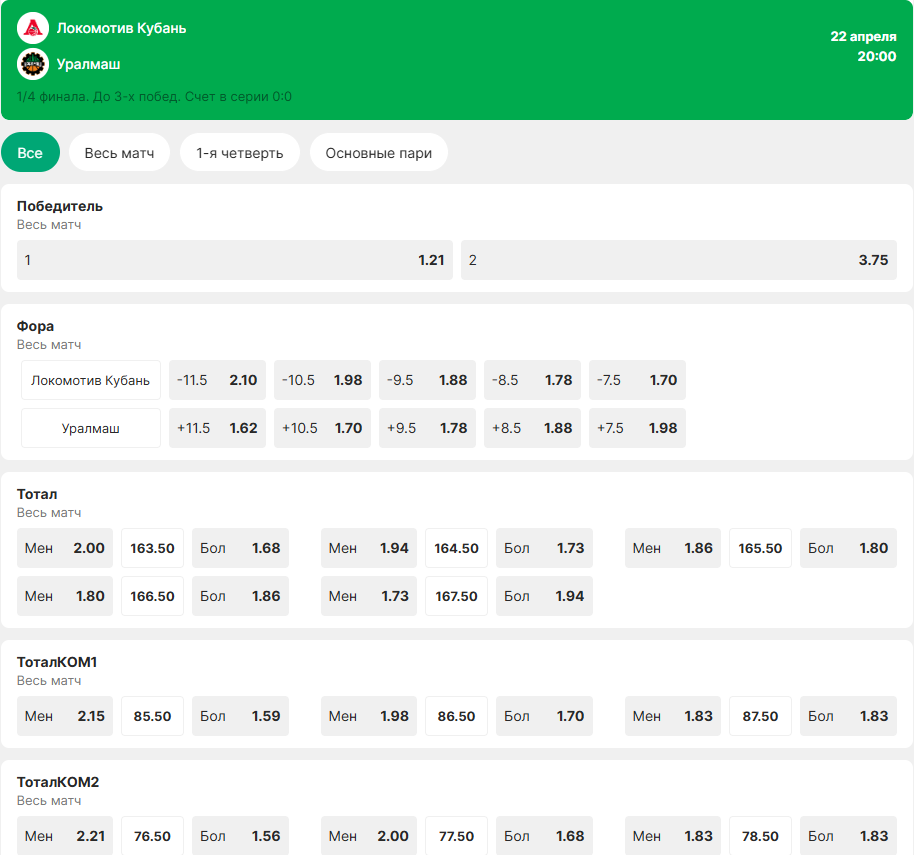Choose Бол 1.73 on match total 164.50
The height and width of the screenshot is (855, 914).
pos(544,548)
